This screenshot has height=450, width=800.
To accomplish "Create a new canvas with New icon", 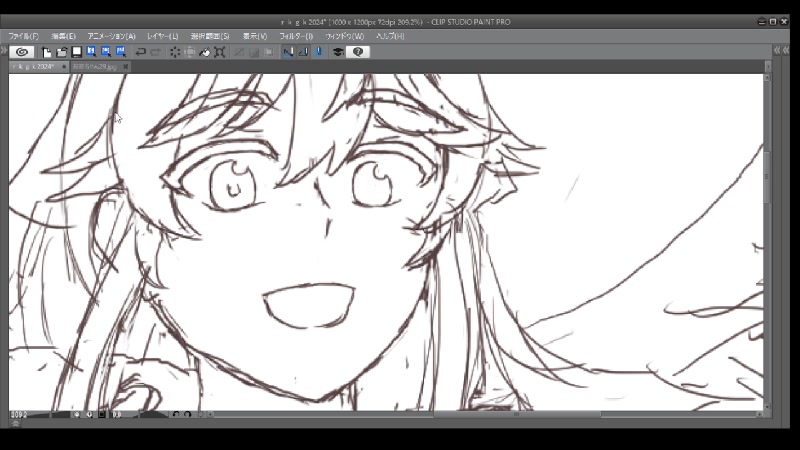I will click(x=46, y=52).
